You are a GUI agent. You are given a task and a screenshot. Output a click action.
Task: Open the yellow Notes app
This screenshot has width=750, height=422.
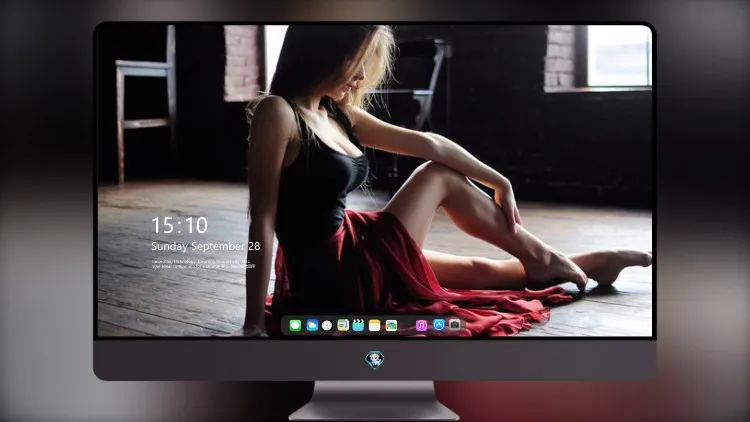(x=375, y=325)
